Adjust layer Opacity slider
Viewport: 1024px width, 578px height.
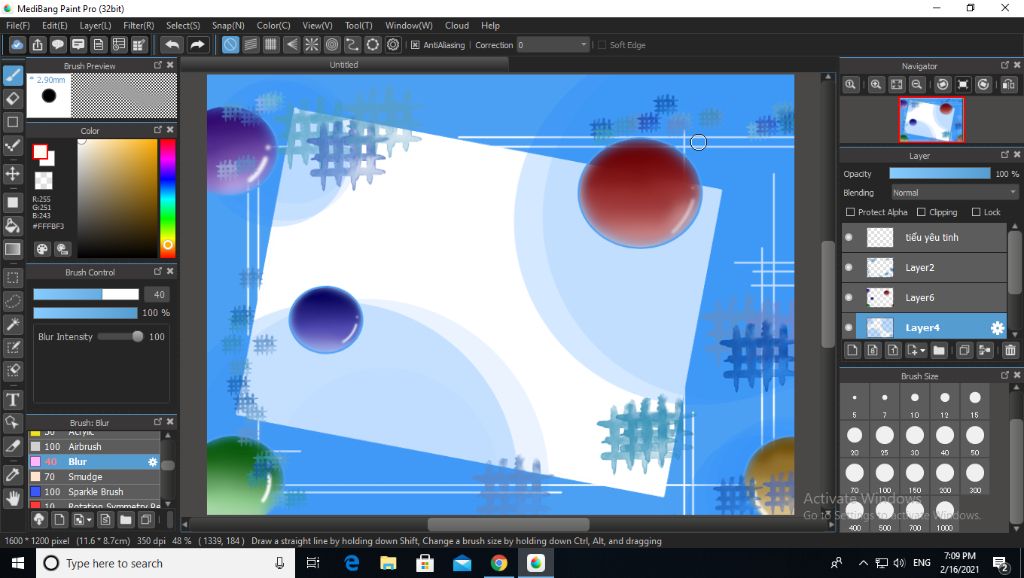(x=940, y=173)
